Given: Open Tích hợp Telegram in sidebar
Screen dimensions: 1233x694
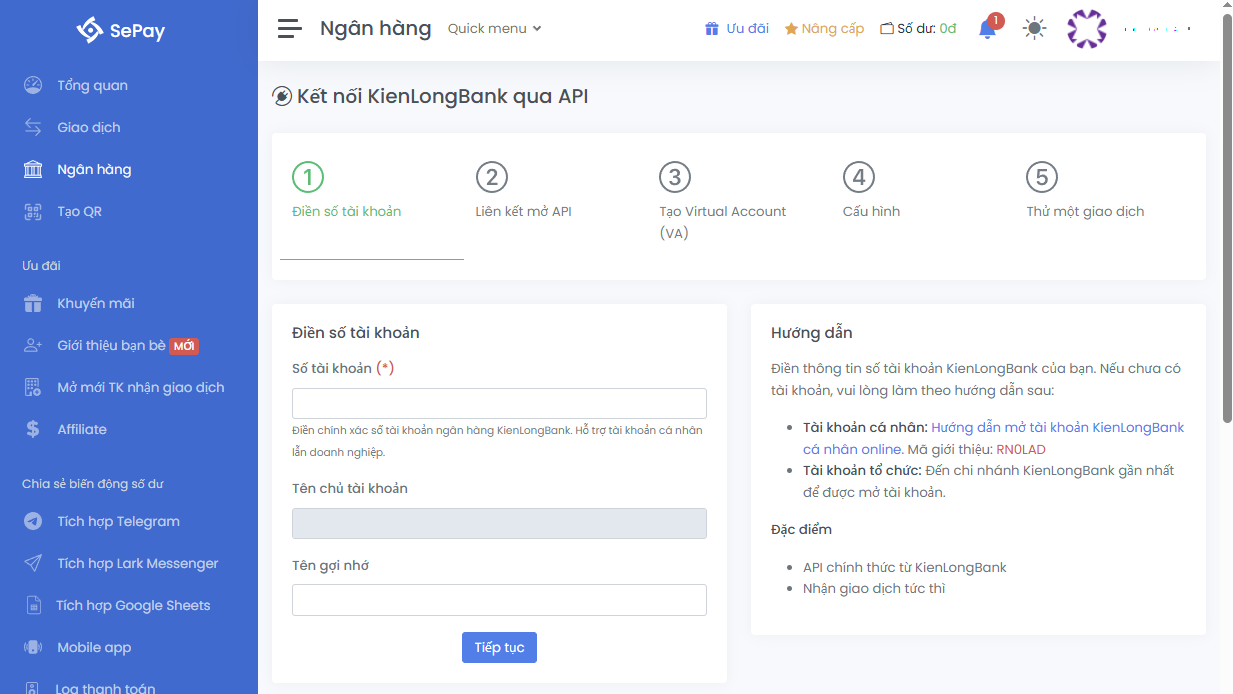Looking at the screenshot, I should click(118, 521).
